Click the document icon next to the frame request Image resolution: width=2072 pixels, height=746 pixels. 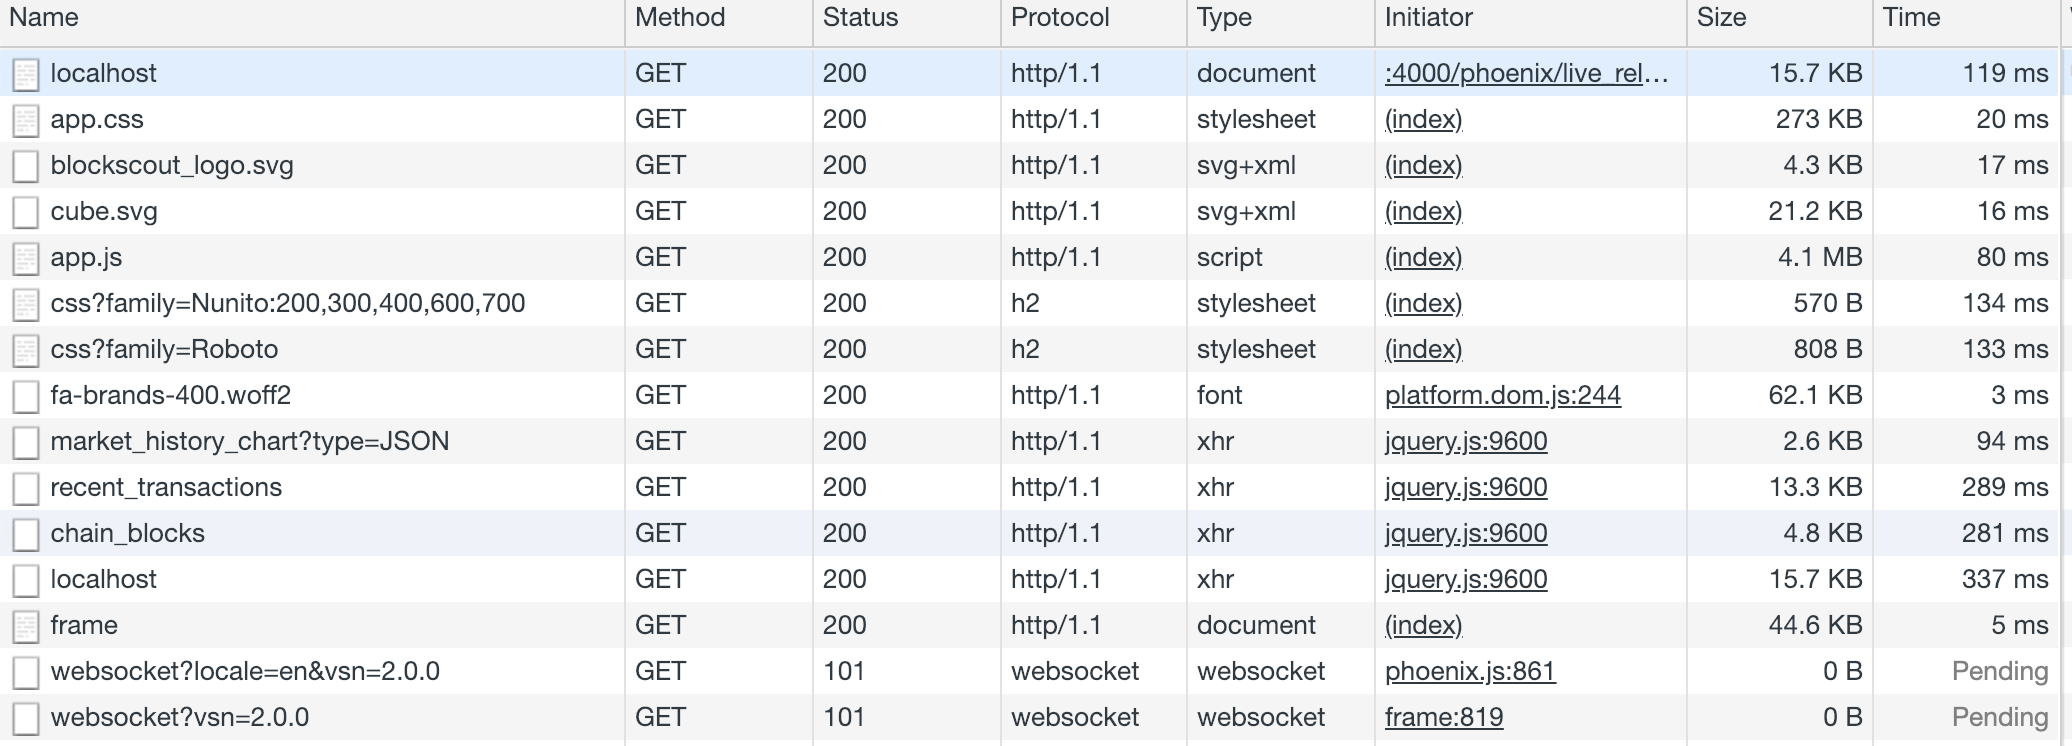[27, 624]
